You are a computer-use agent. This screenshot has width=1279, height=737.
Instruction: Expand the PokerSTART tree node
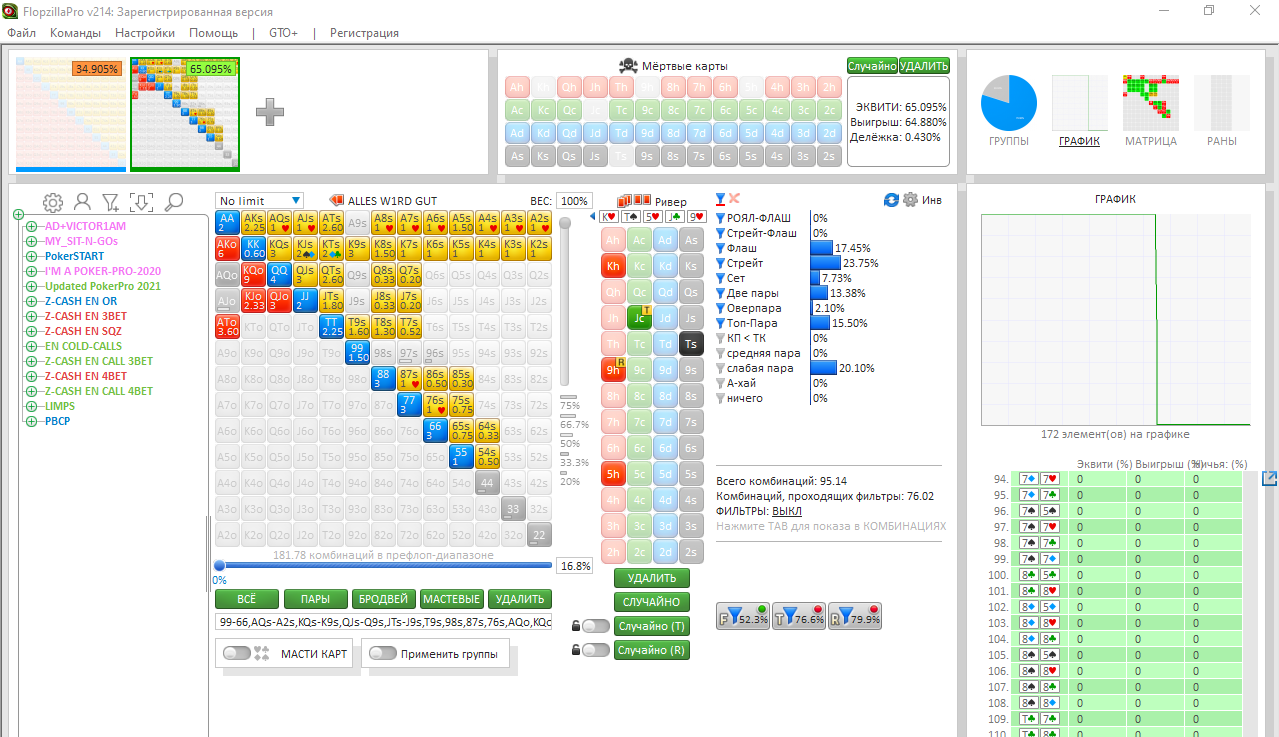[31, 256]
